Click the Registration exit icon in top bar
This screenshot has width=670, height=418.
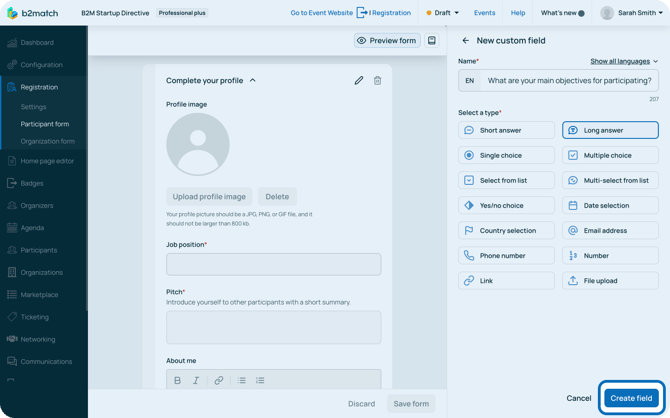362,13
